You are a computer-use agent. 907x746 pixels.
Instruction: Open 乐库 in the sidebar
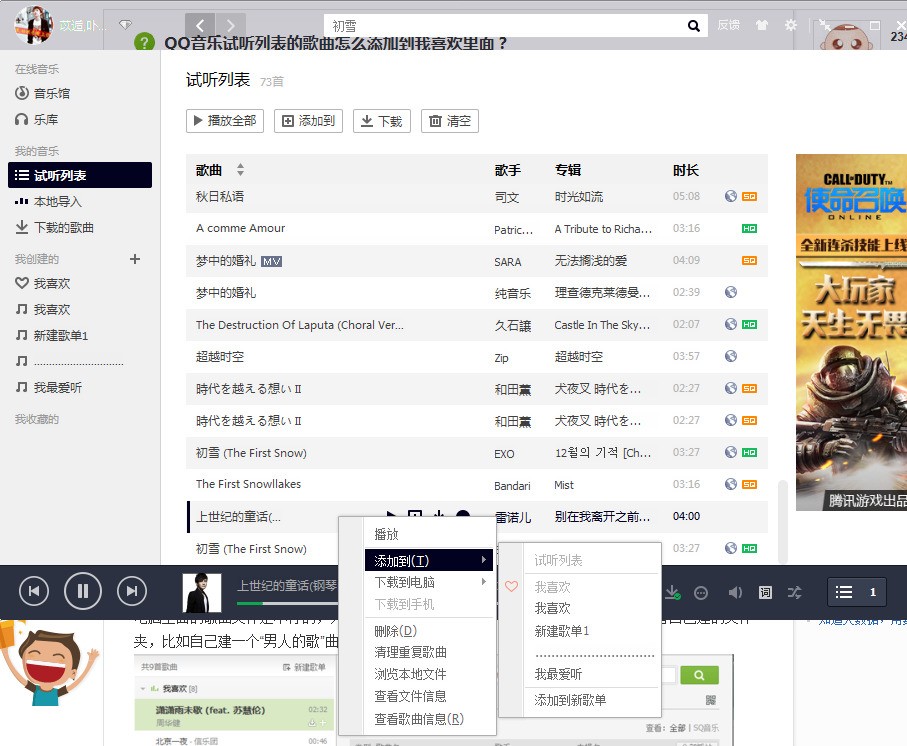point(37,120)
